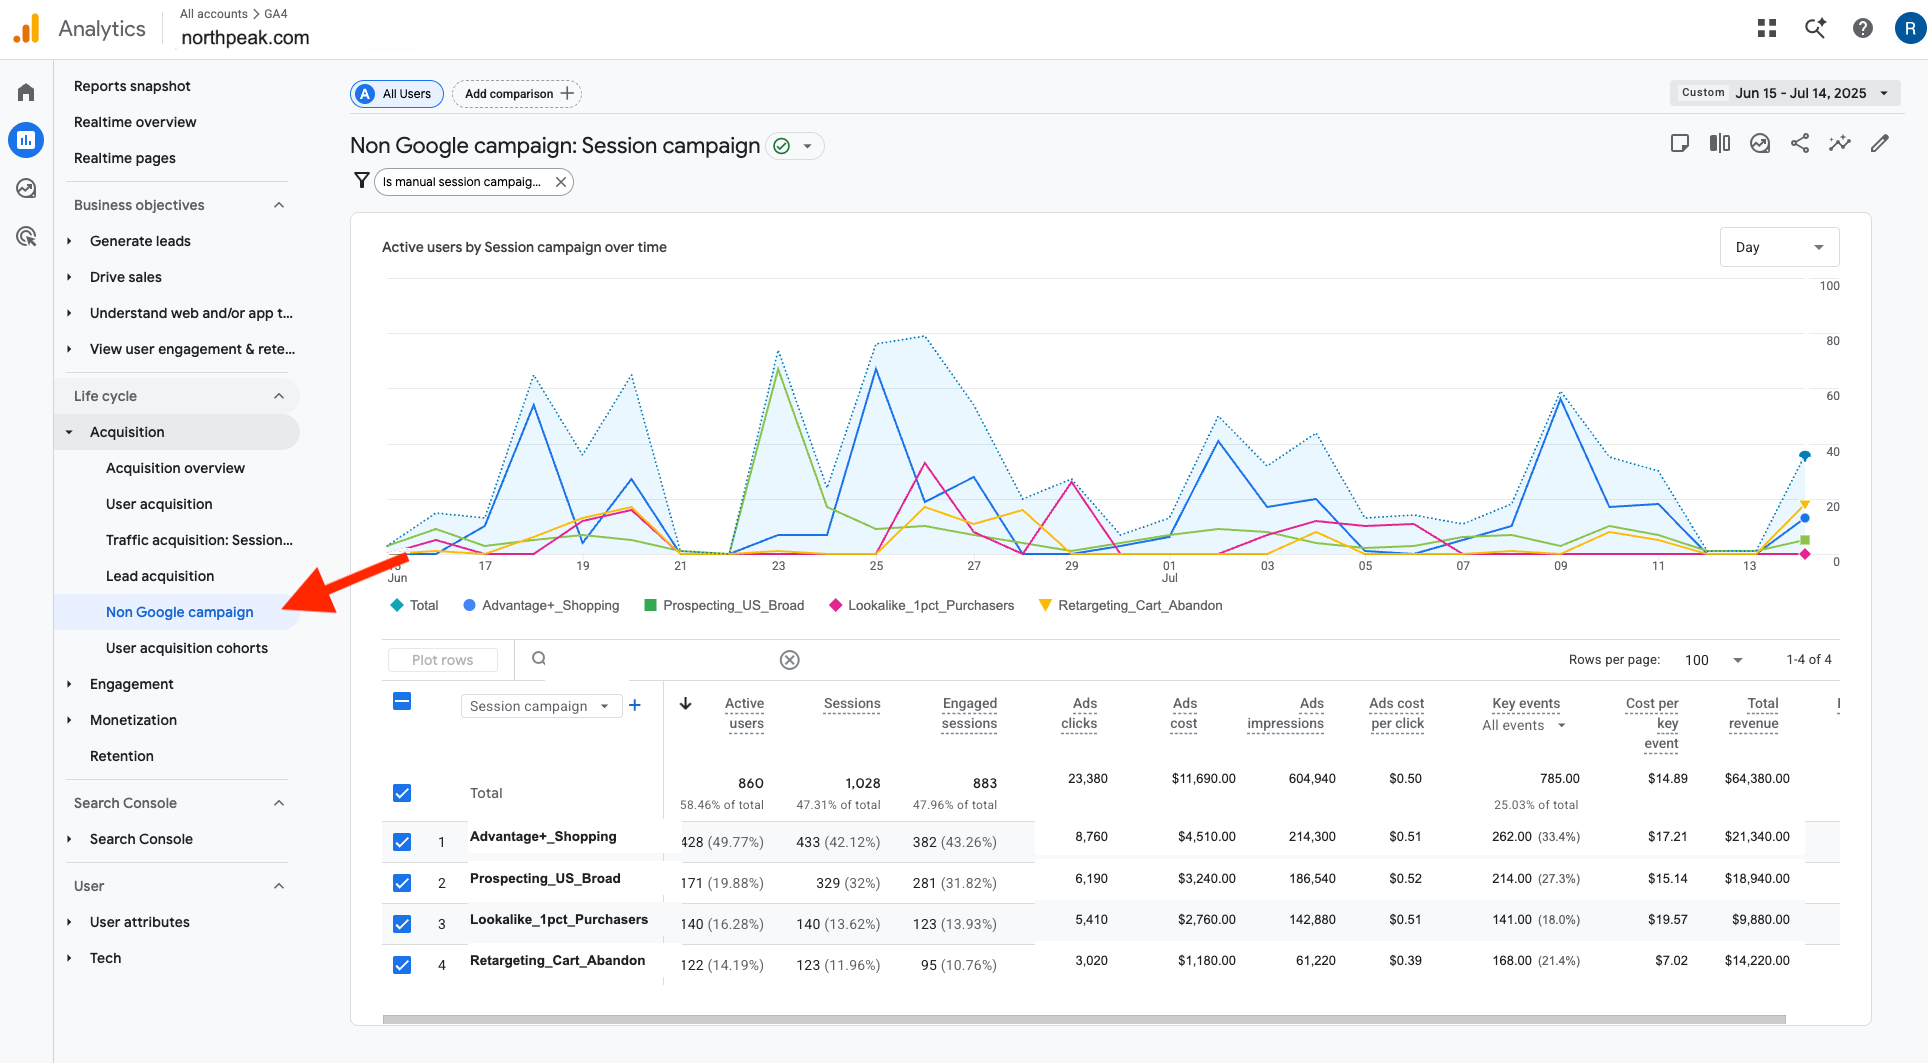Open the Session campaign dimension dropdown
This screenshot has width=1928, height=1063.
[x=540, y=706]
